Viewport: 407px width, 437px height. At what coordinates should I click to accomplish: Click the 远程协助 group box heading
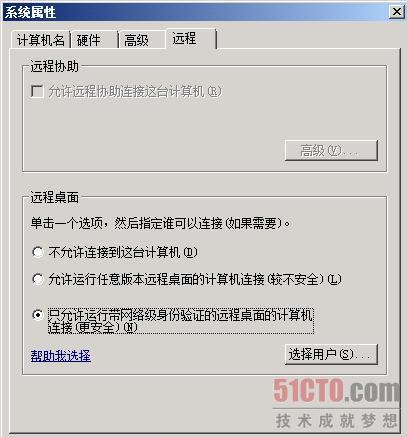tap(54, 66)
